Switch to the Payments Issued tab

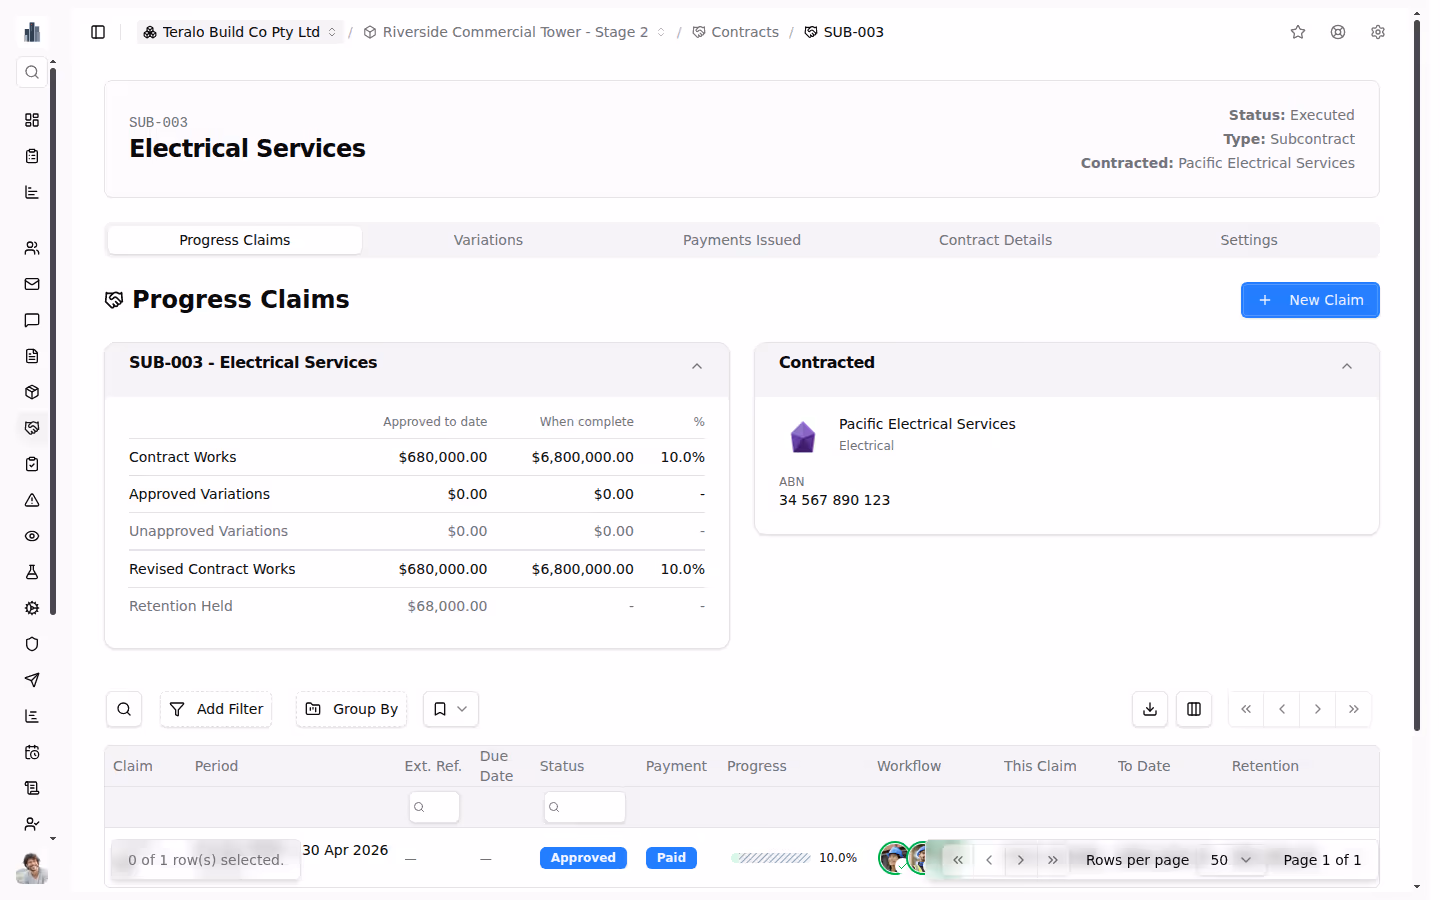[x=742, y=240]
